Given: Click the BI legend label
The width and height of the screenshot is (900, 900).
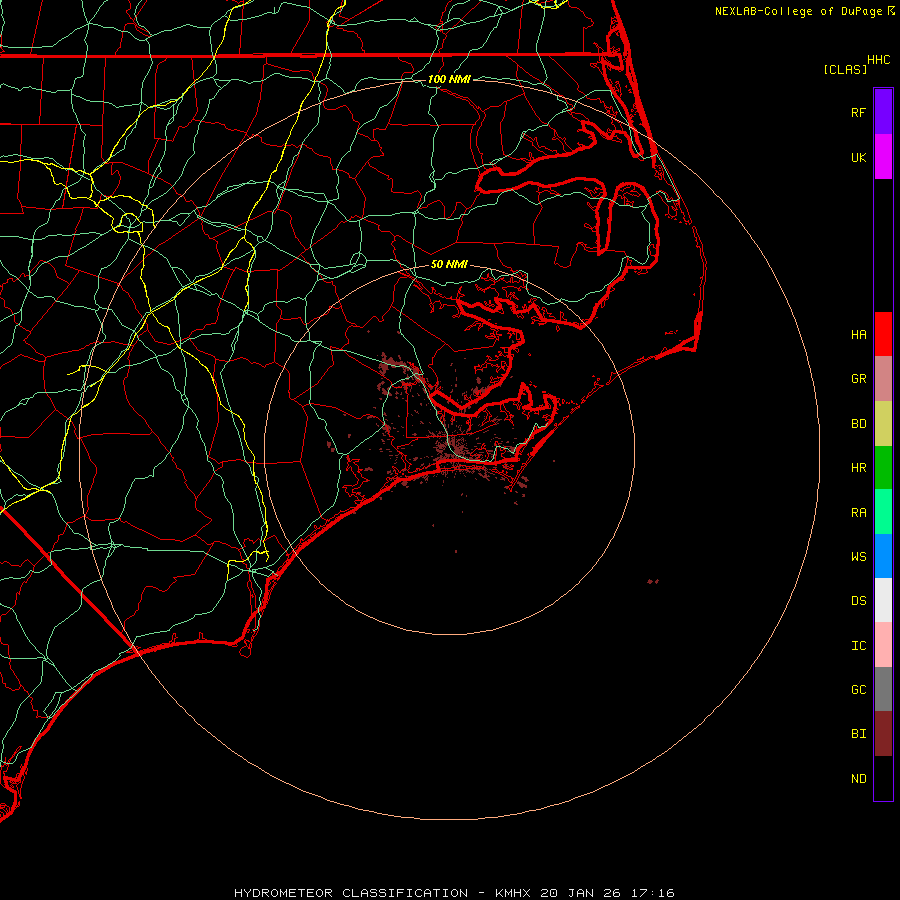Looking at the screenshot, I should coord(858,734).
